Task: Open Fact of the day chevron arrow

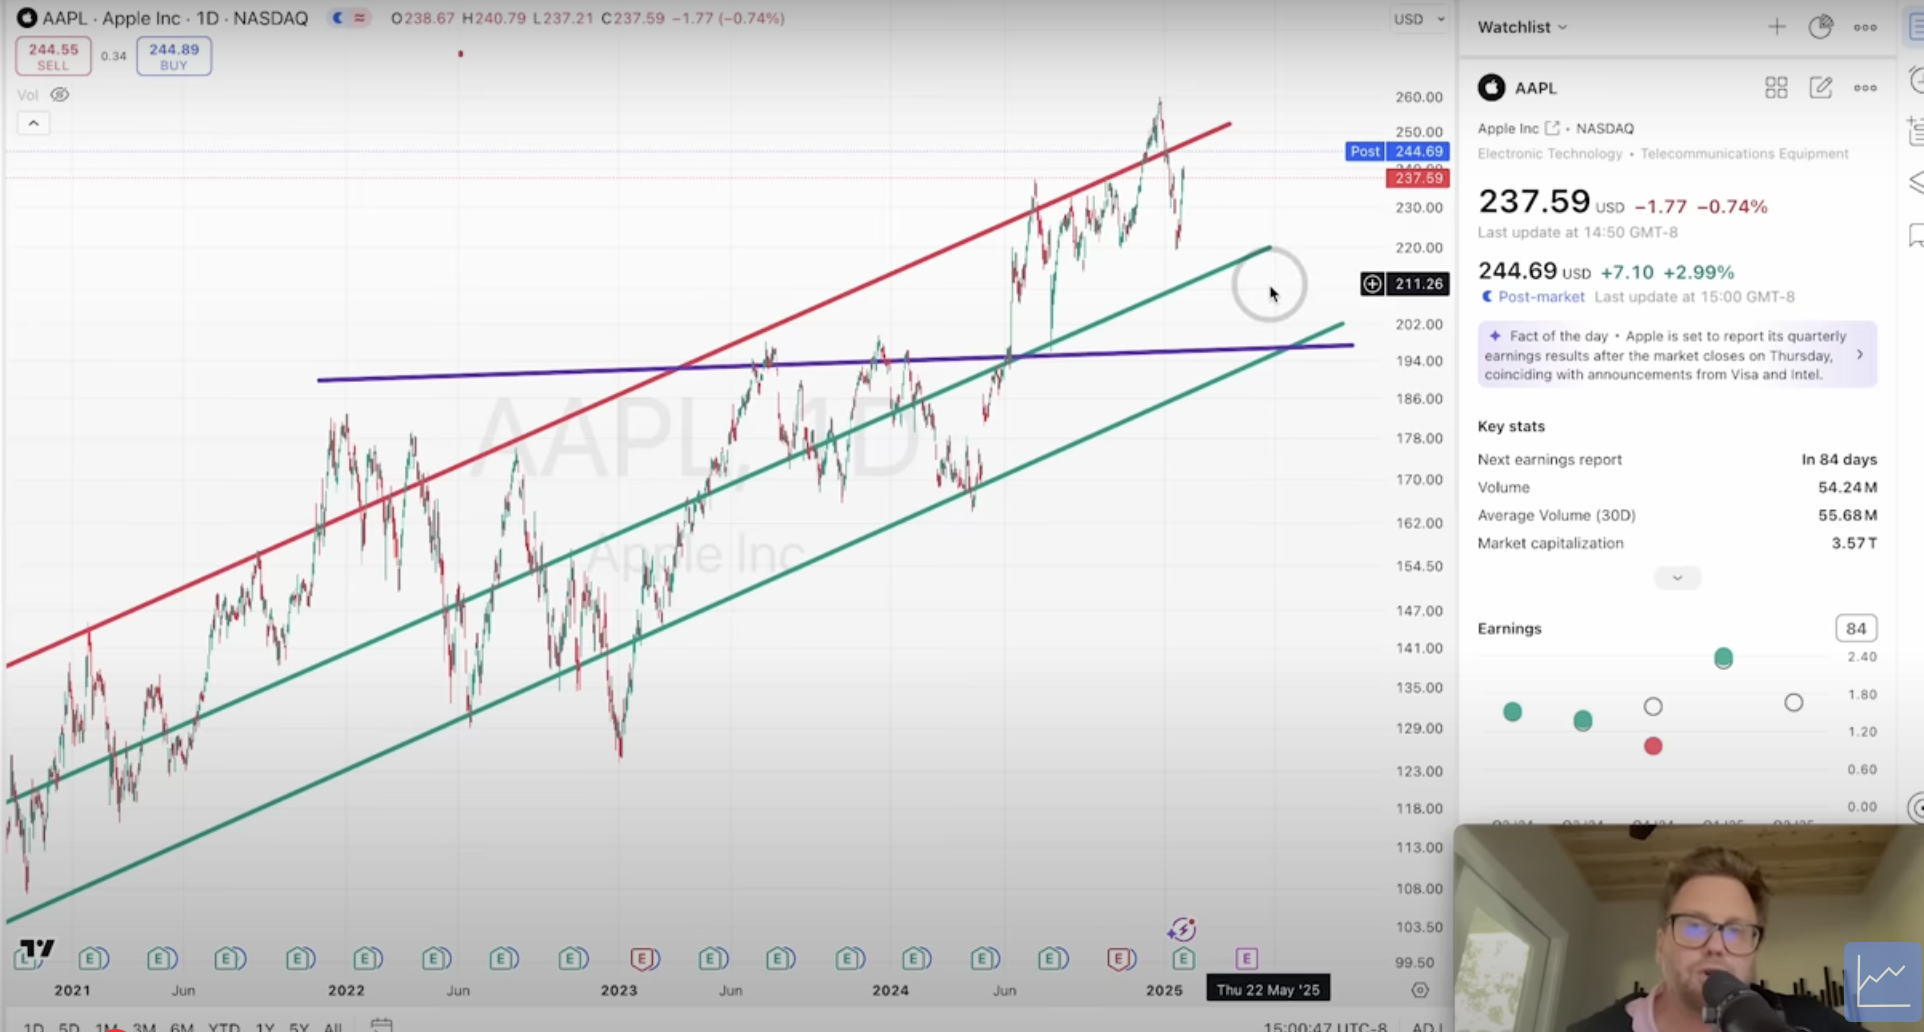Action: [x=1860, y=354]
